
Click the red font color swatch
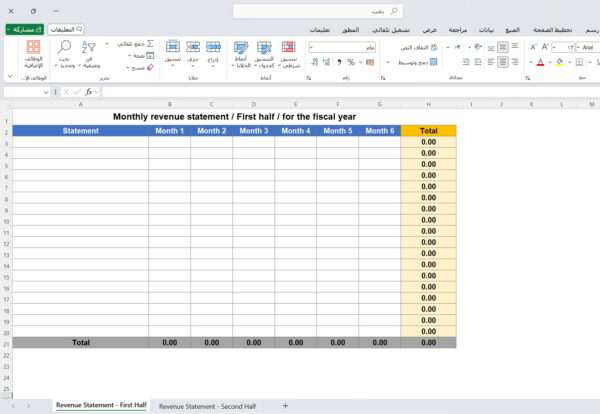tap(539, 62)
